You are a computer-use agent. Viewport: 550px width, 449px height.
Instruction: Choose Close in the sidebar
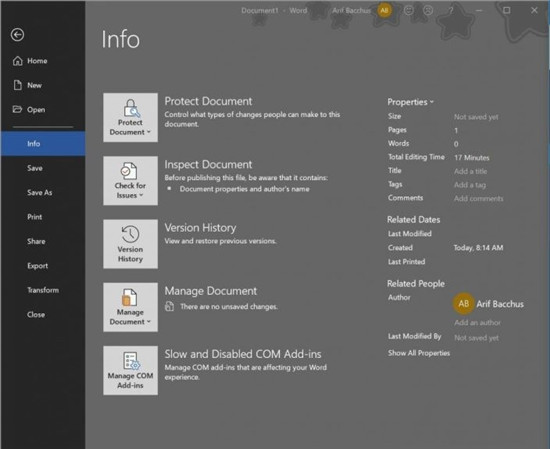tap(43, 314)
